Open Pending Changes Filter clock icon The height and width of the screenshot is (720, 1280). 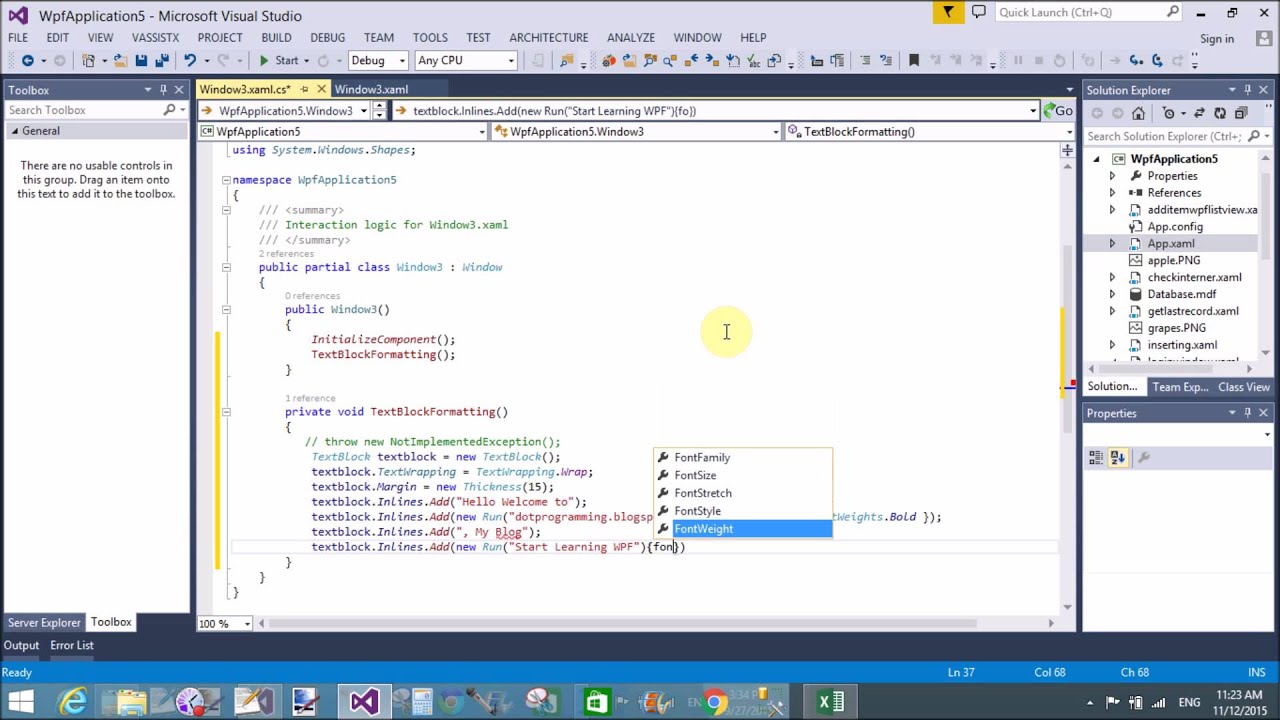(x=1168, y=113)
